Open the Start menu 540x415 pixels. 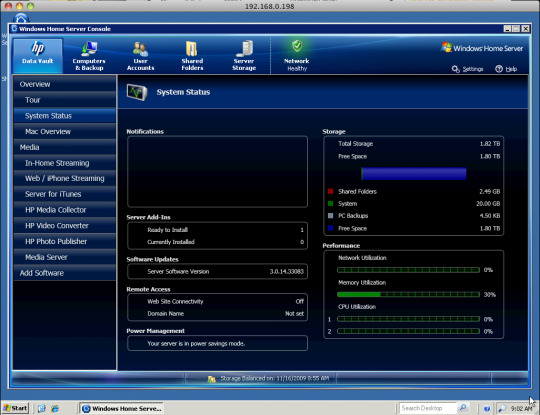(x=15, y=408)
